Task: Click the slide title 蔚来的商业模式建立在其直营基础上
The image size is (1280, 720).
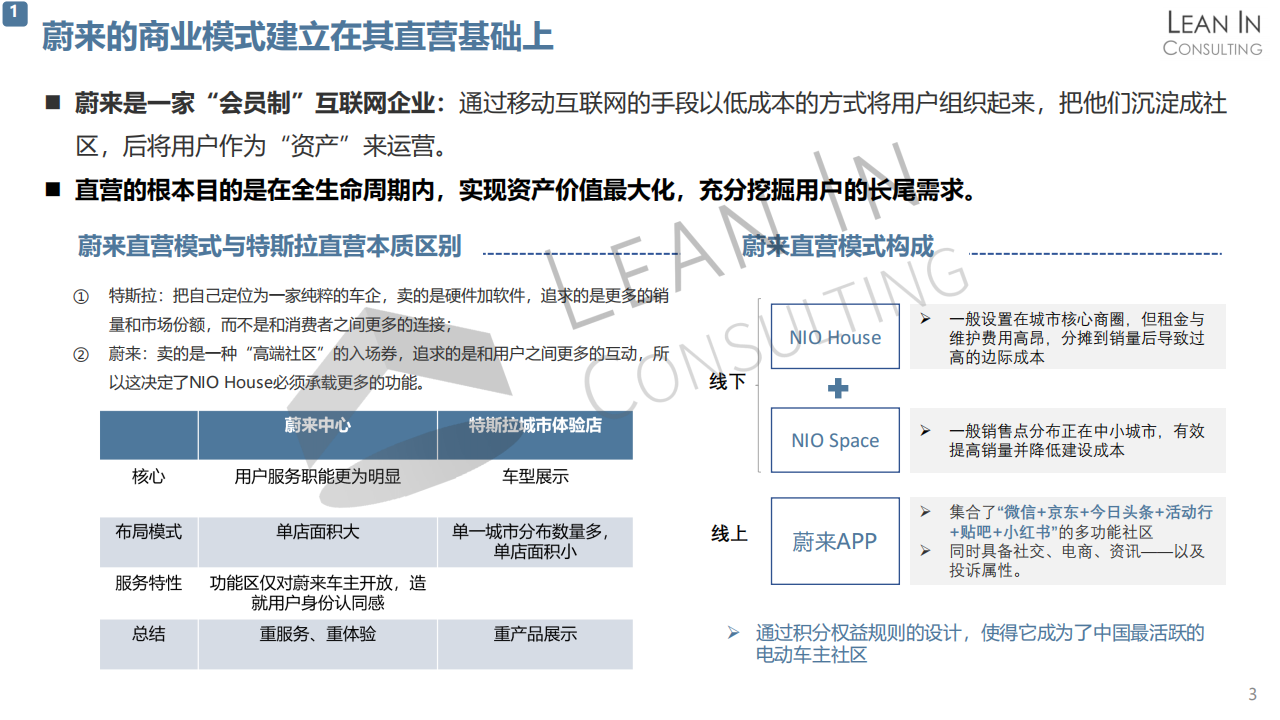Action: pyautogui.click(x=297, y=37)
